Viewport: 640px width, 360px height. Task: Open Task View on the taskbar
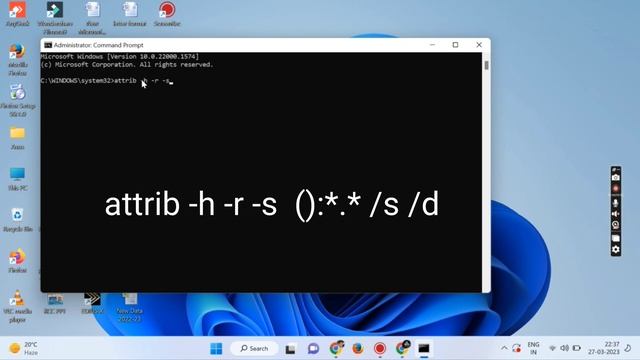[290, 349]
